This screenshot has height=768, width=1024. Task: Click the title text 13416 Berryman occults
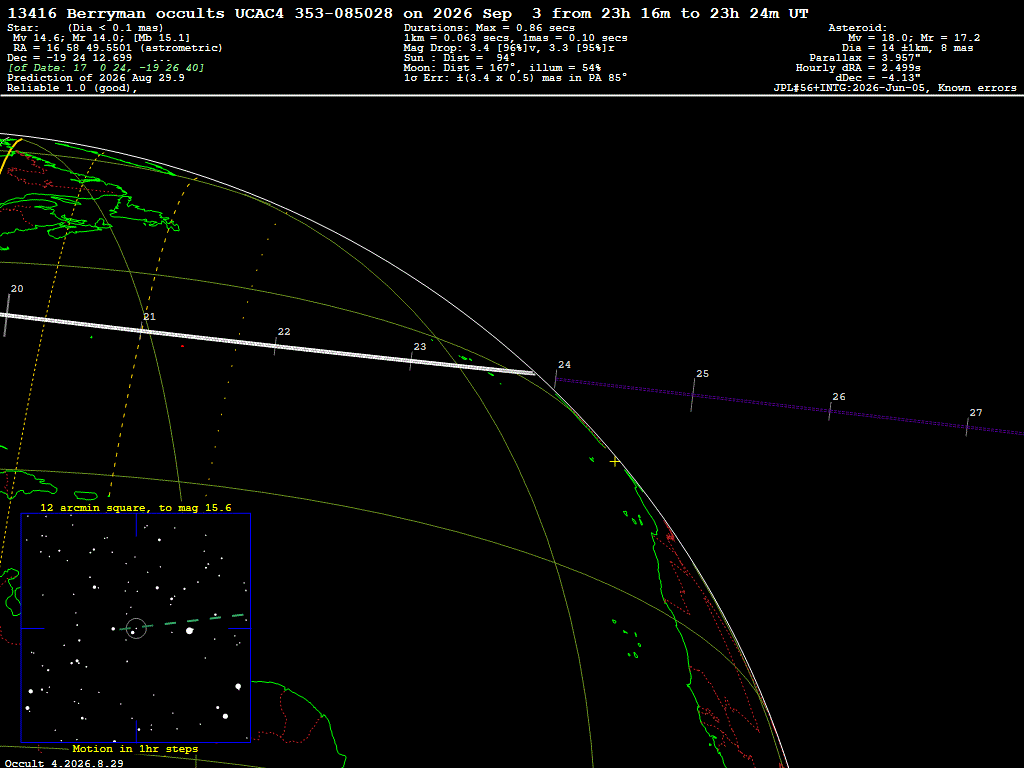click(116, 13)
